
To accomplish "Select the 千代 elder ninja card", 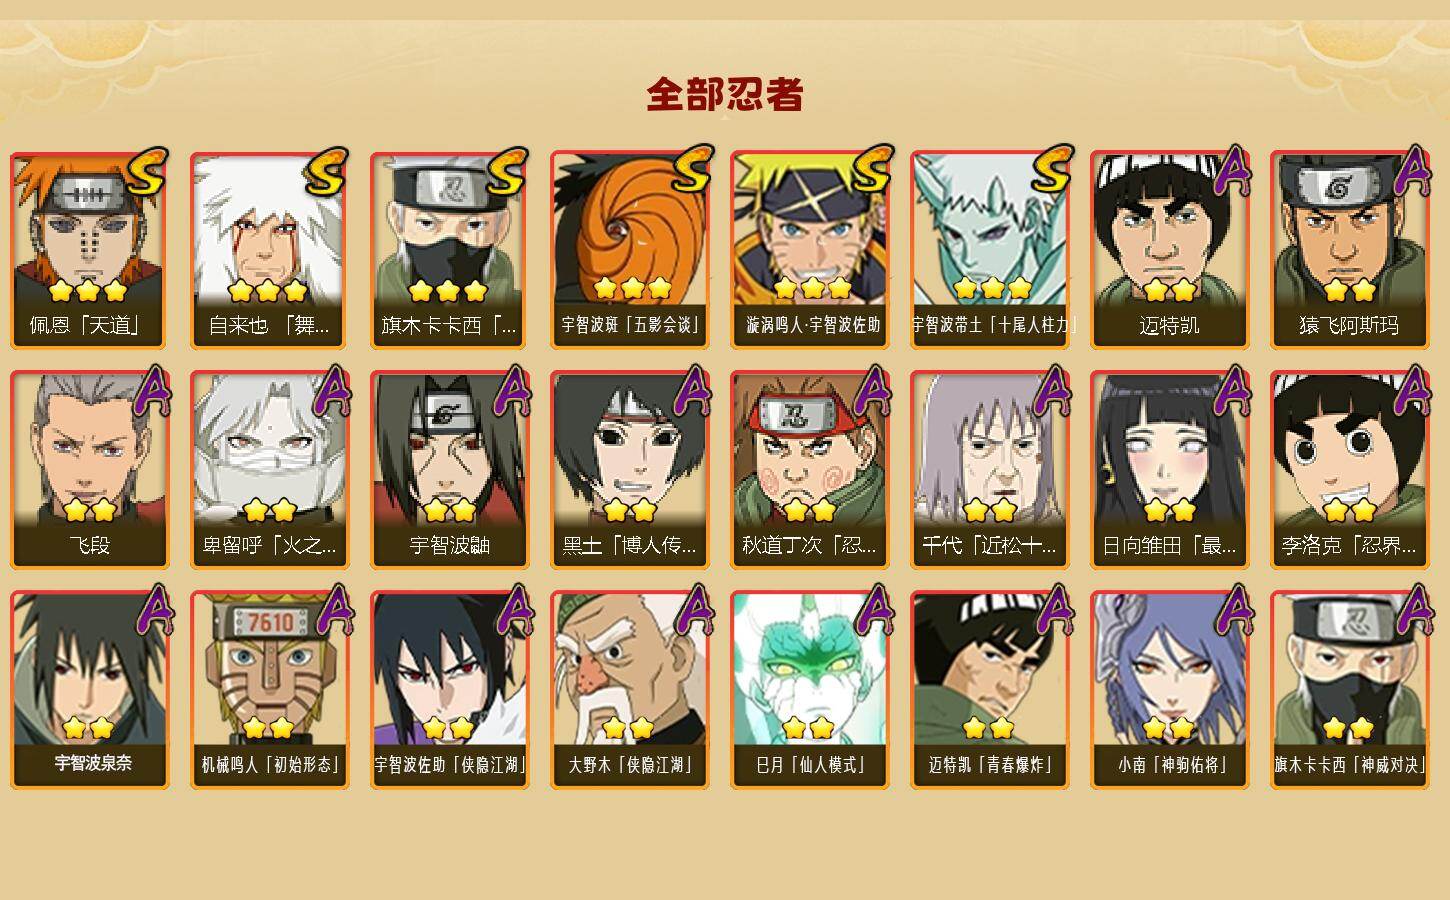I will [990, 470].
